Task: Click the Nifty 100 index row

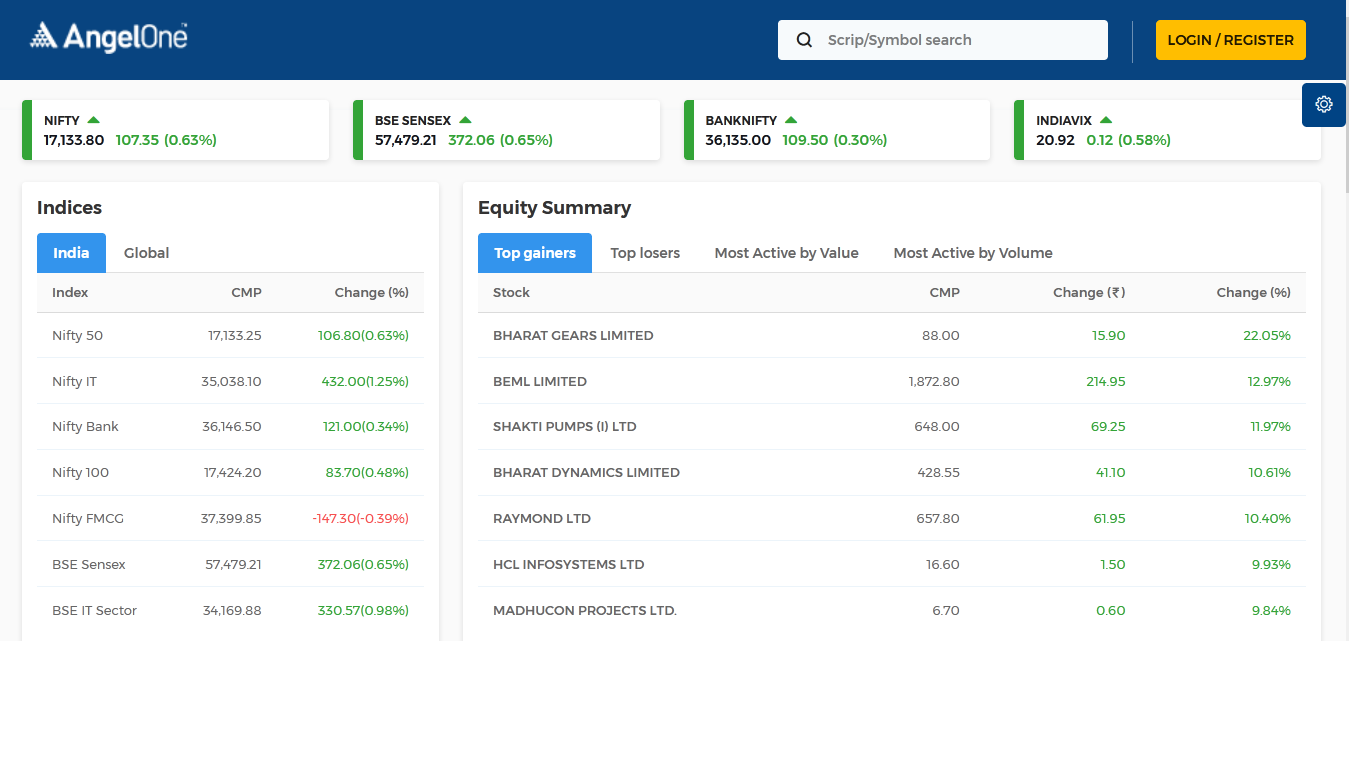Action: pos(230,473)
